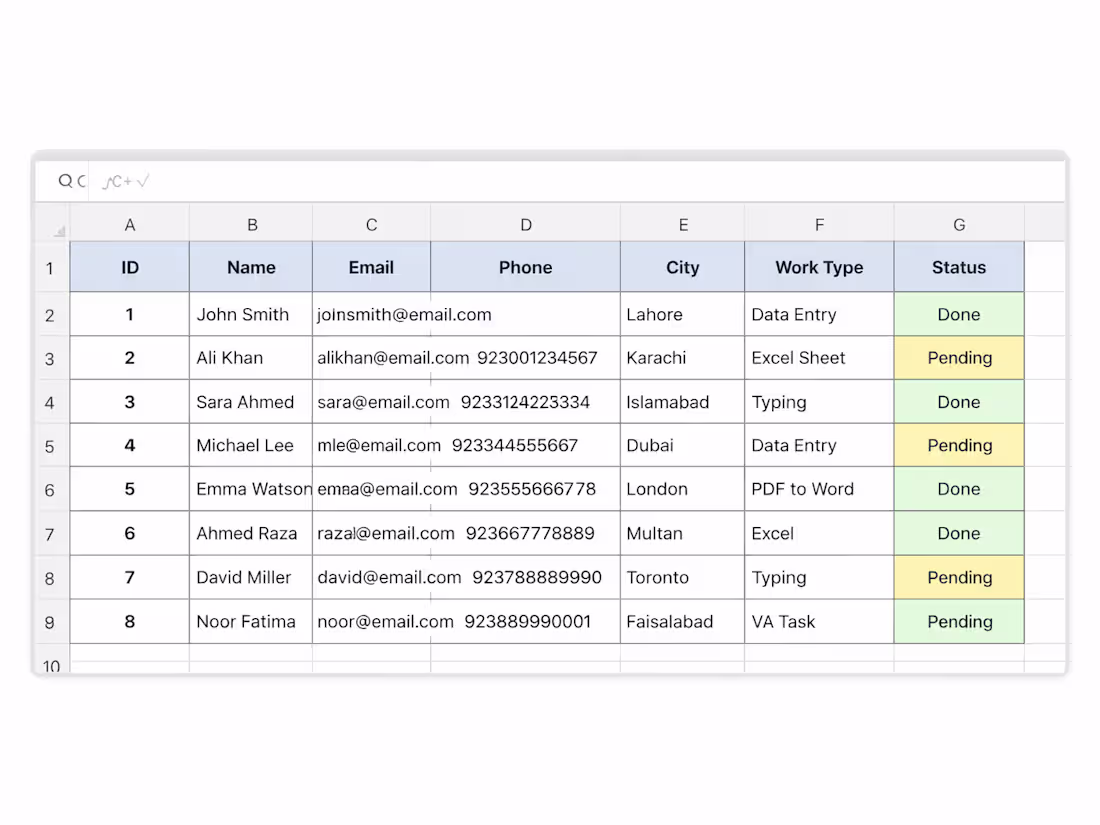
Task: Select row 1 header number
Action: click(x=50, y=268)
